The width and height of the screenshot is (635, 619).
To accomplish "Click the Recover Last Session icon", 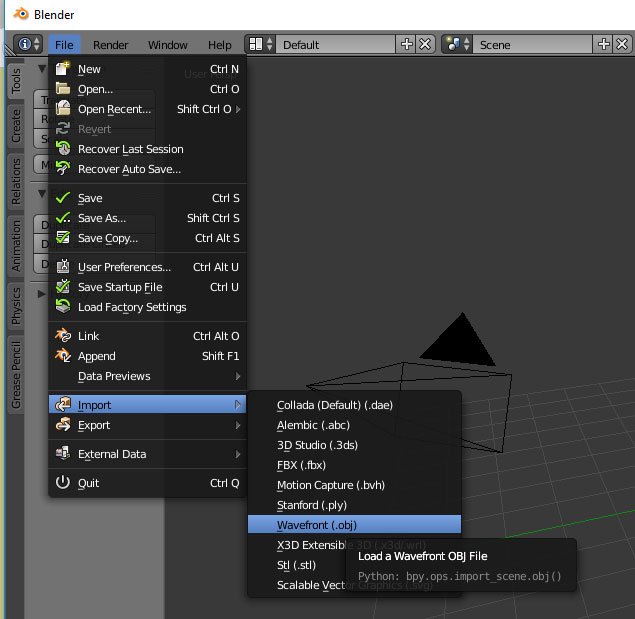I will point(63,149).
